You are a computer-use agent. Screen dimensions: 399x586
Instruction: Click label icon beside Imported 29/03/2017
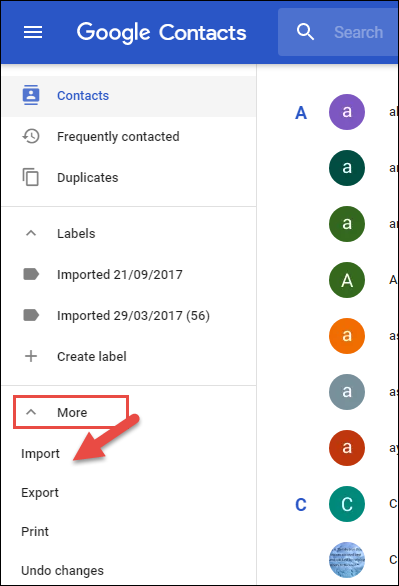[31, 315]
